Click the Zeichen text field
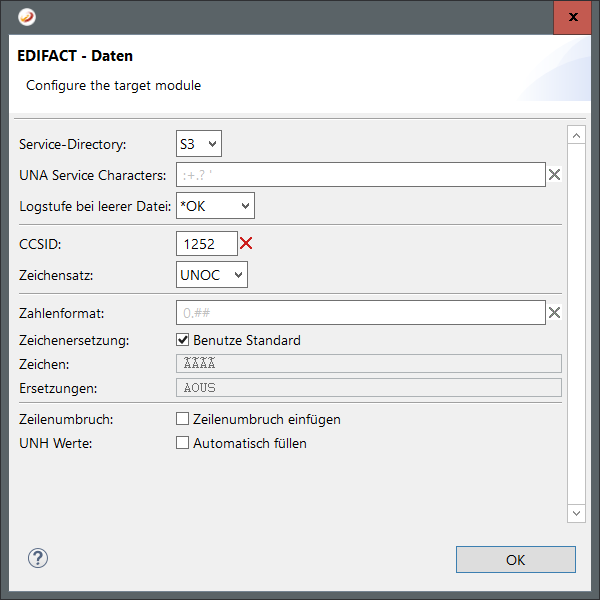This screenshot has height=600, width=600. point(368,364)
